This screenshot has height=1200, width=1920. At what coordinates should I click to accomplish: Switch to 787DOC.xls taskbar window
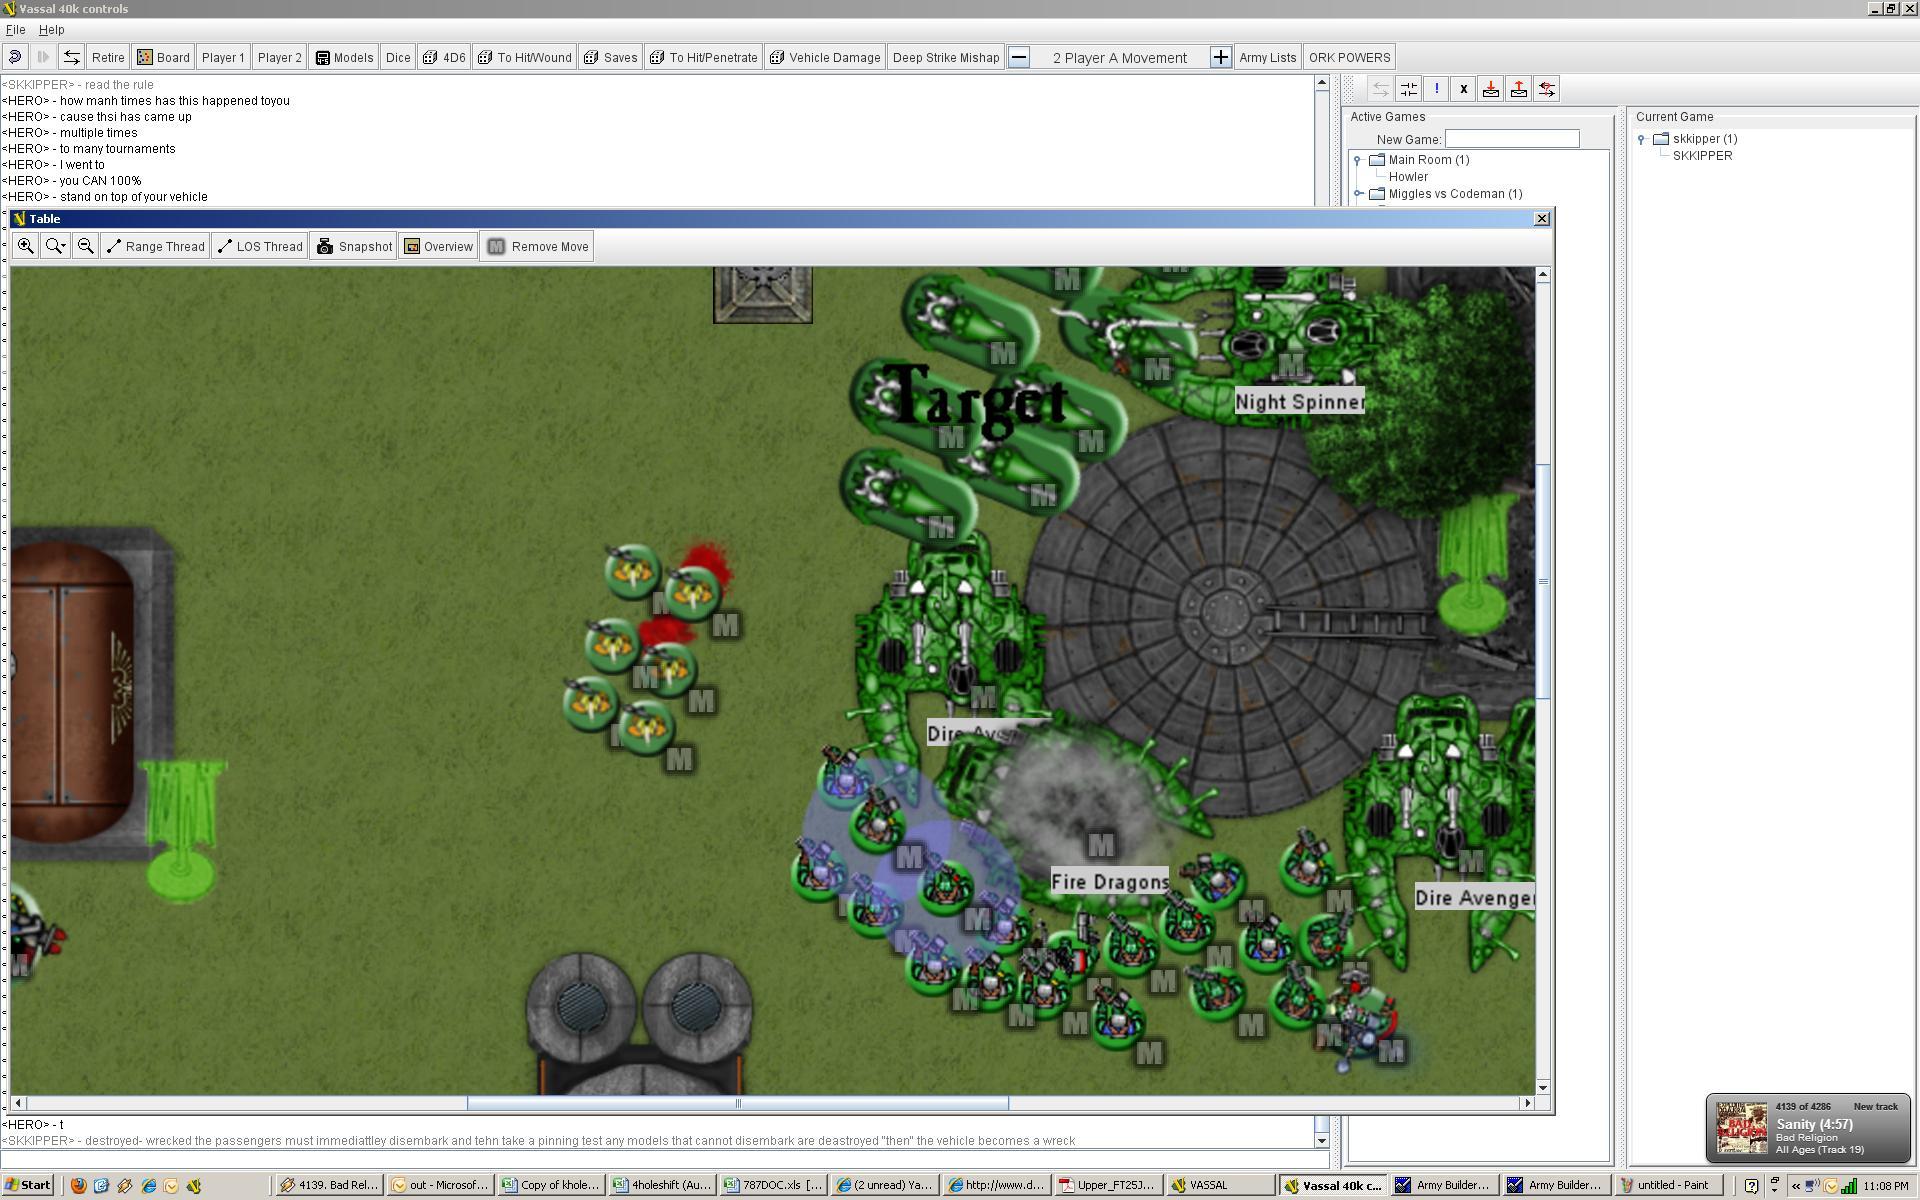[x=774, y=1185]
